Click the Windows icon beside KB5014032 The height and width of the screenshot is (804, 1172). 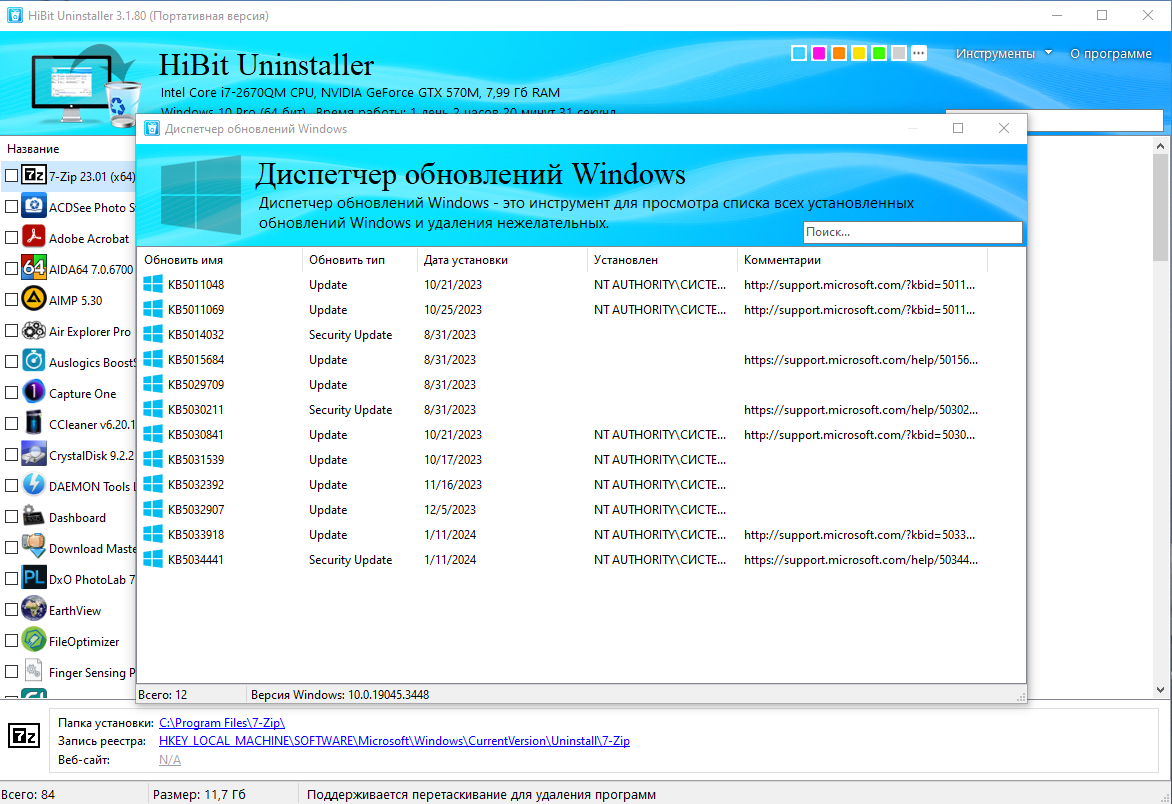pyautogui.click(x=152, y=334)
